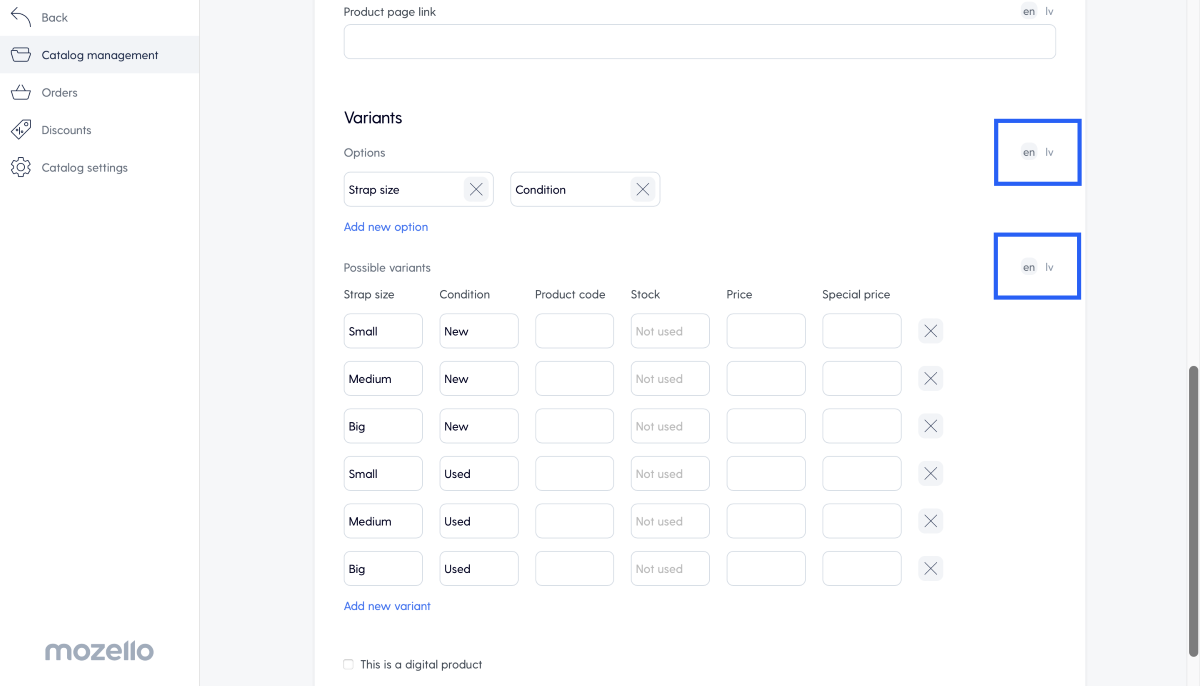
Task: Delete the Small Used variant row
Action: tap(931, 474)
